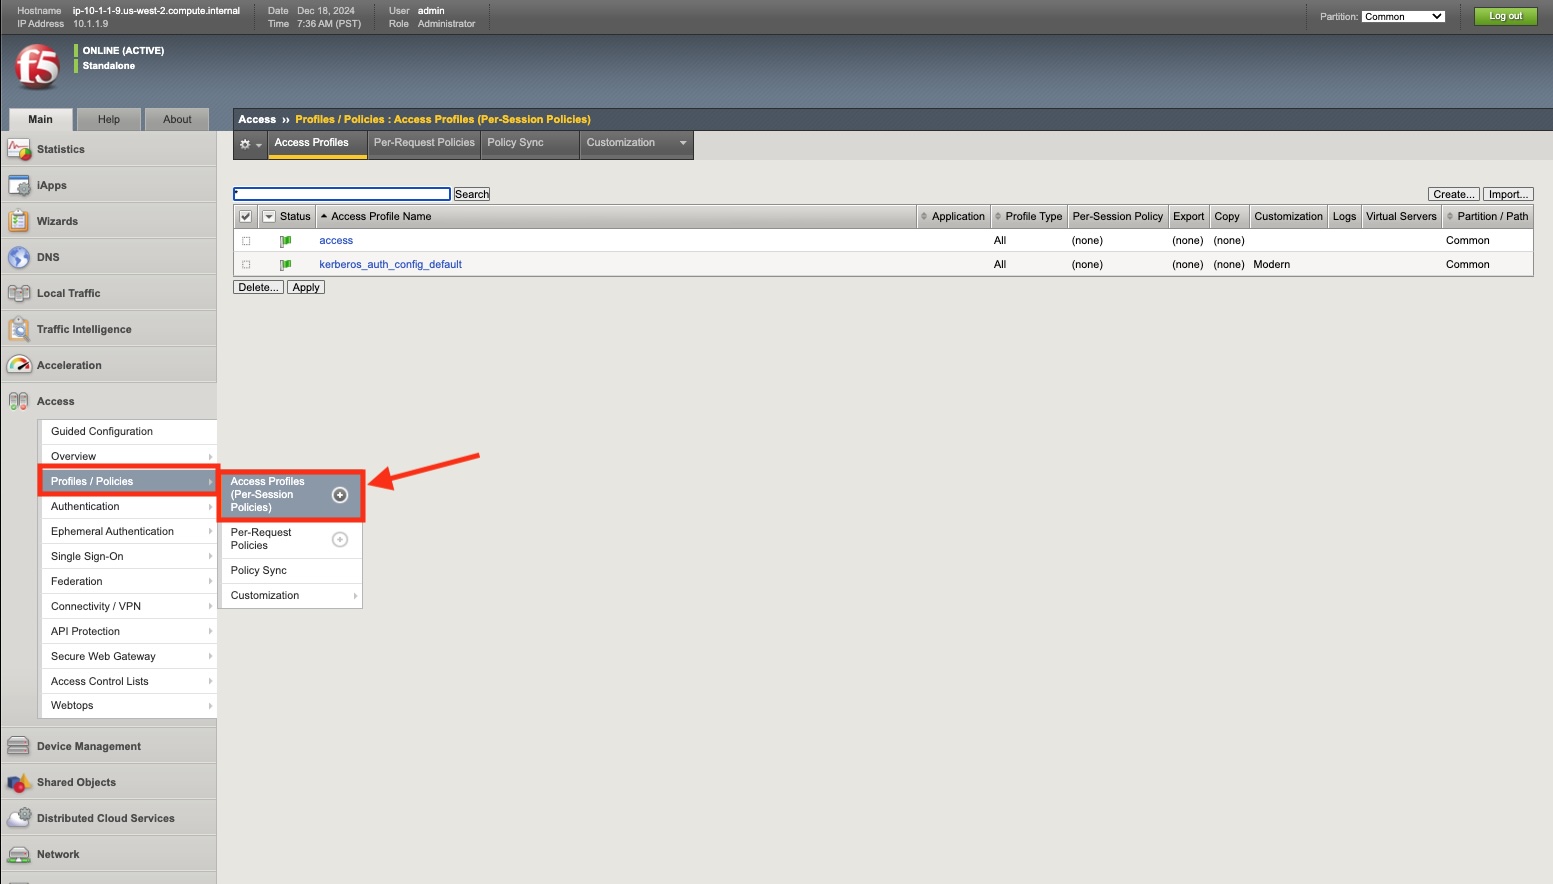
Task: Open the iApps sidebar icon
Action: (x=19, y=186)
